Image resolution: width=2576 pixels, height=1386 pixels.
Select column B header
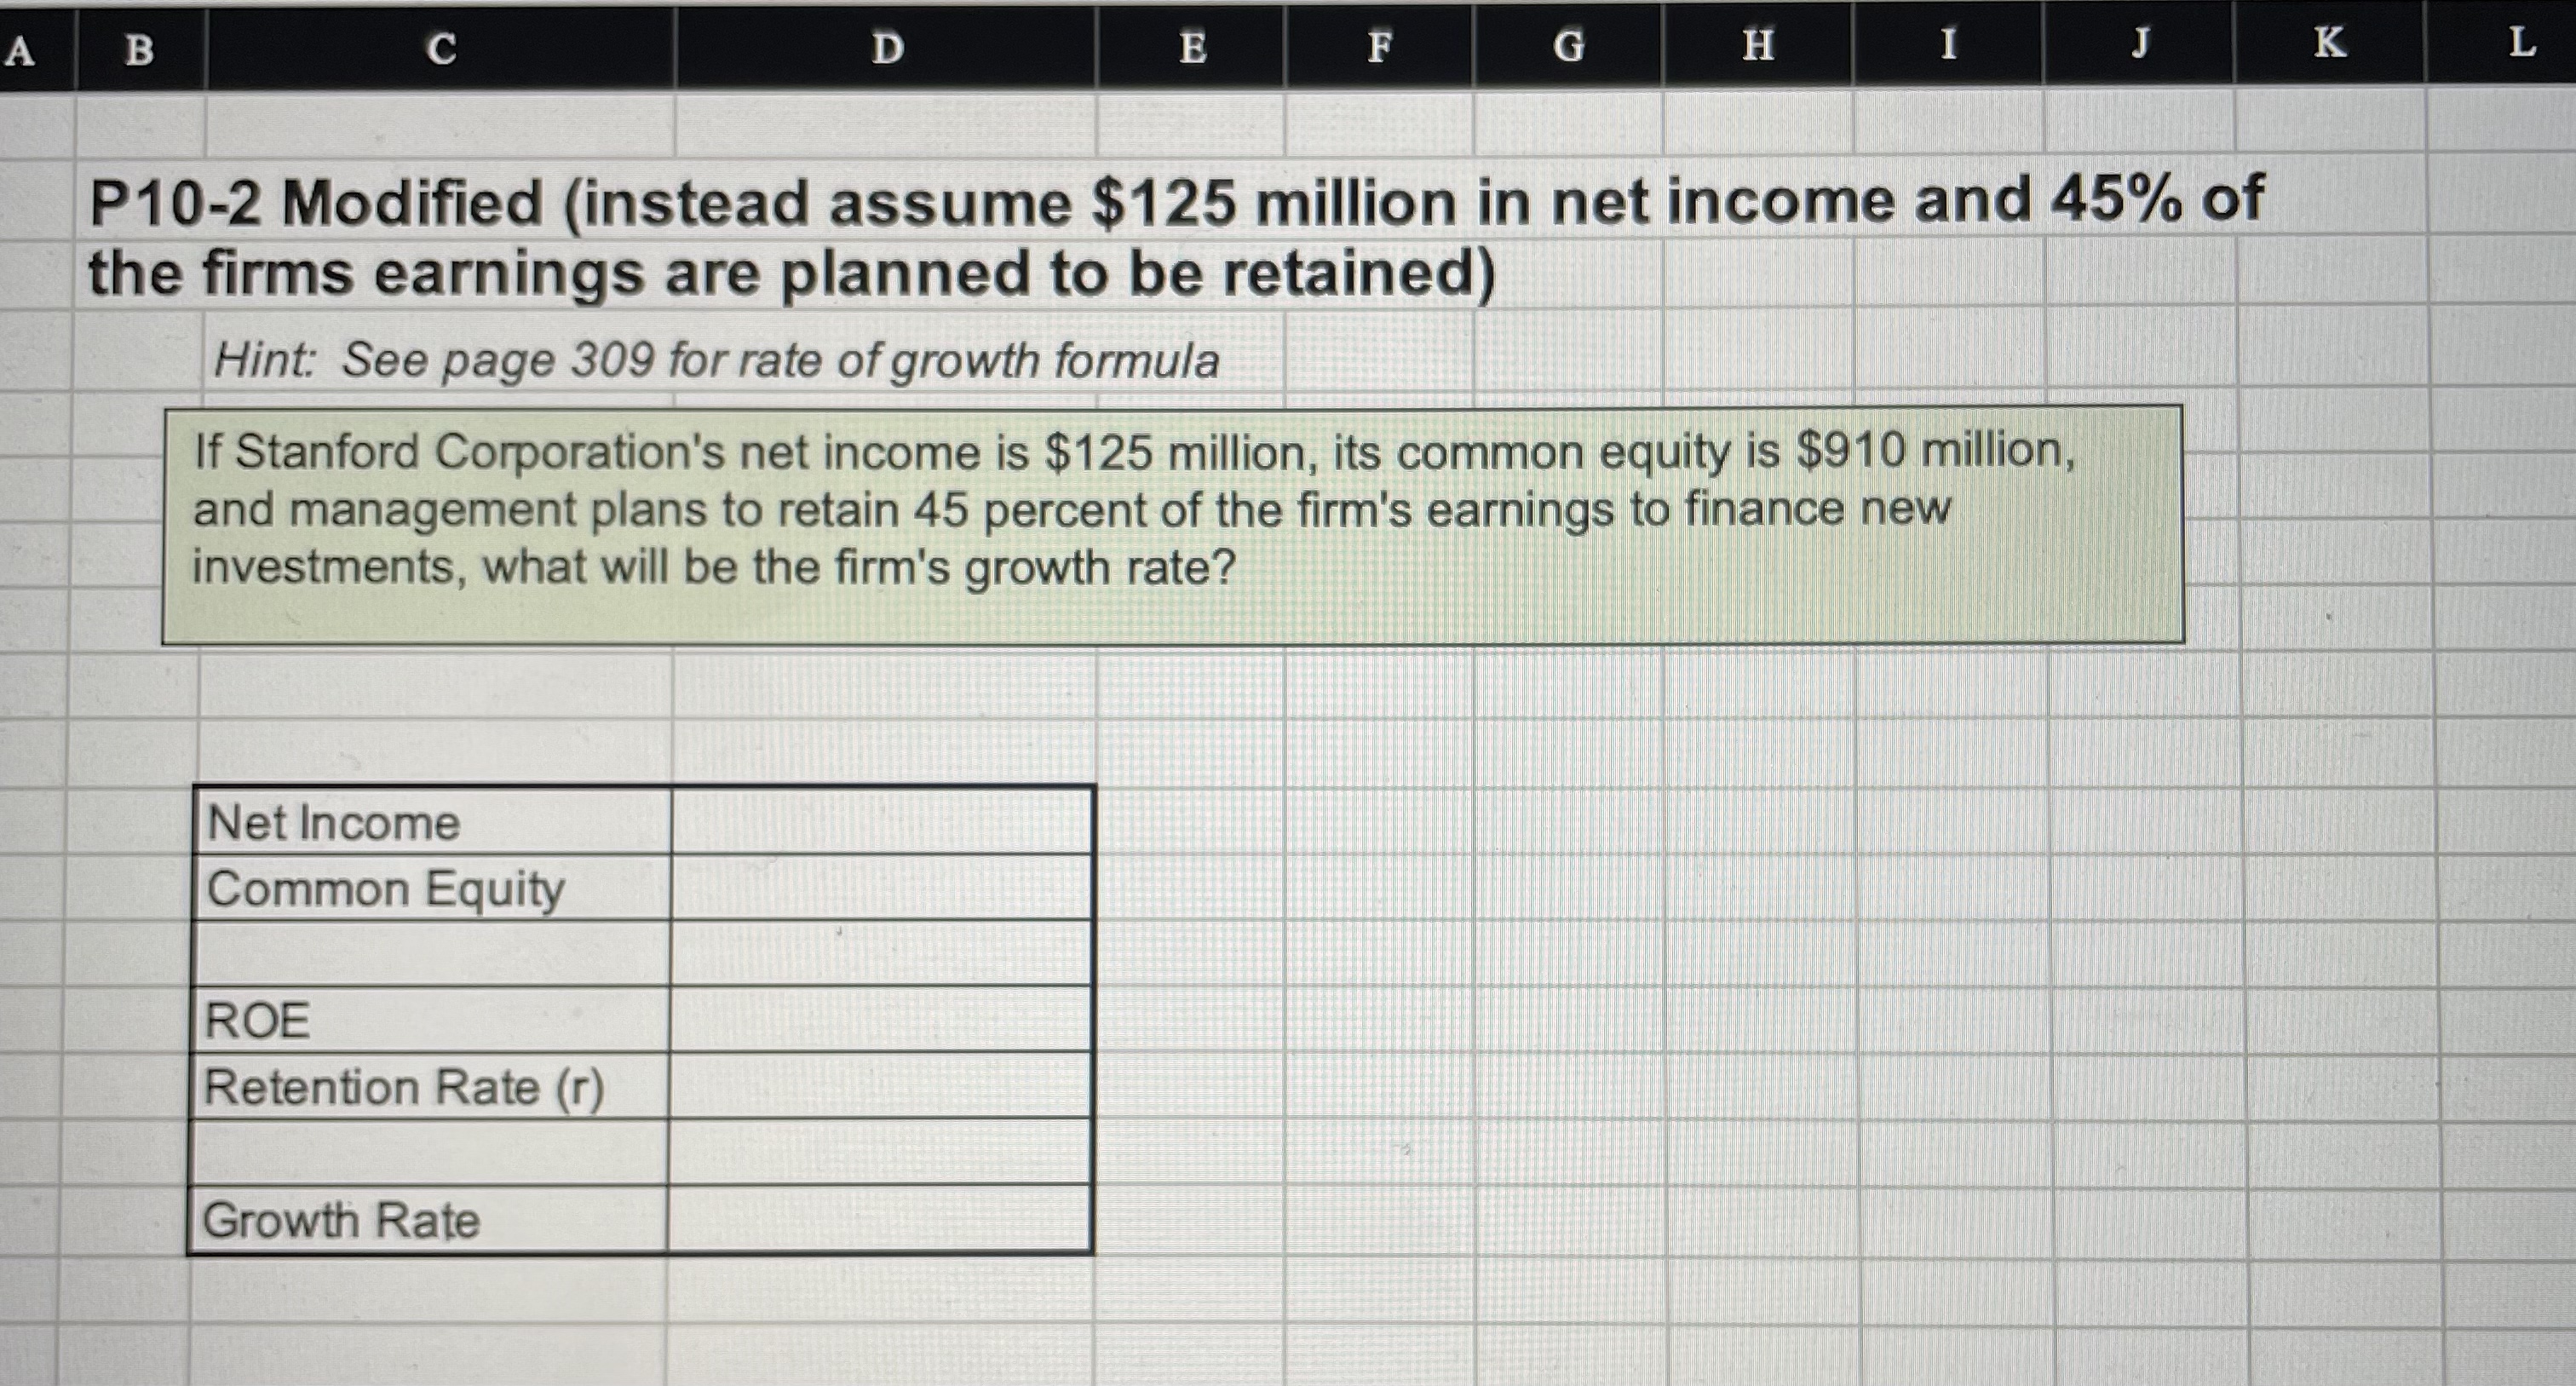point(140,49)
